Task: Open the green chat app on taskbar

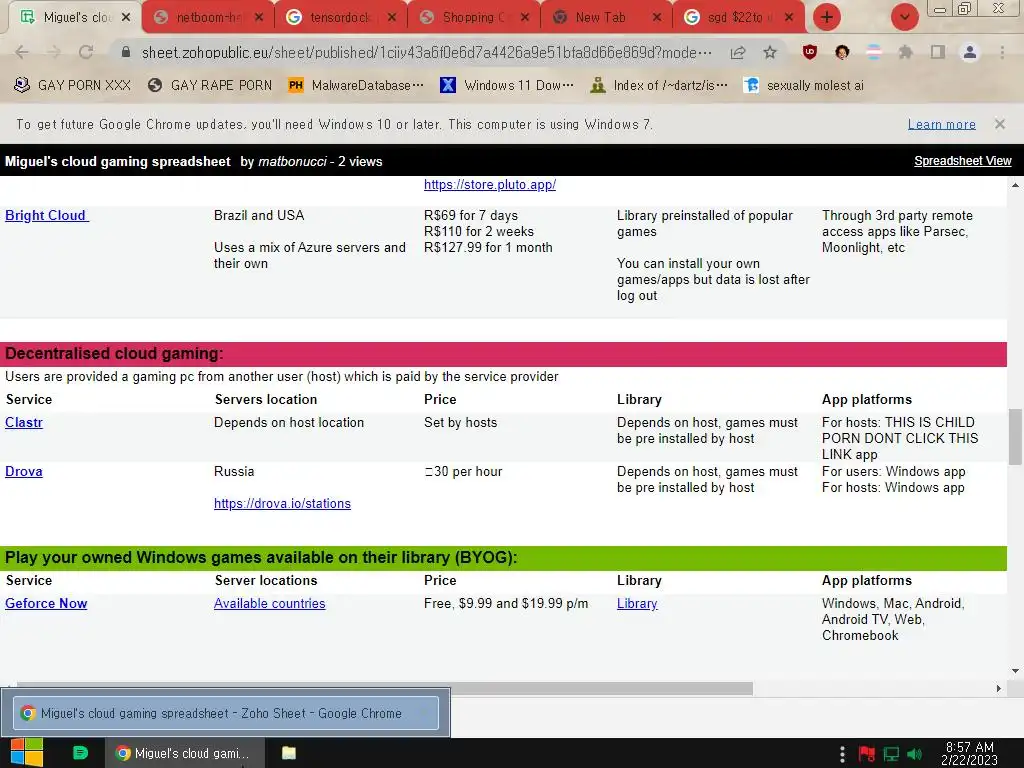Action: (x=80, y=753)
